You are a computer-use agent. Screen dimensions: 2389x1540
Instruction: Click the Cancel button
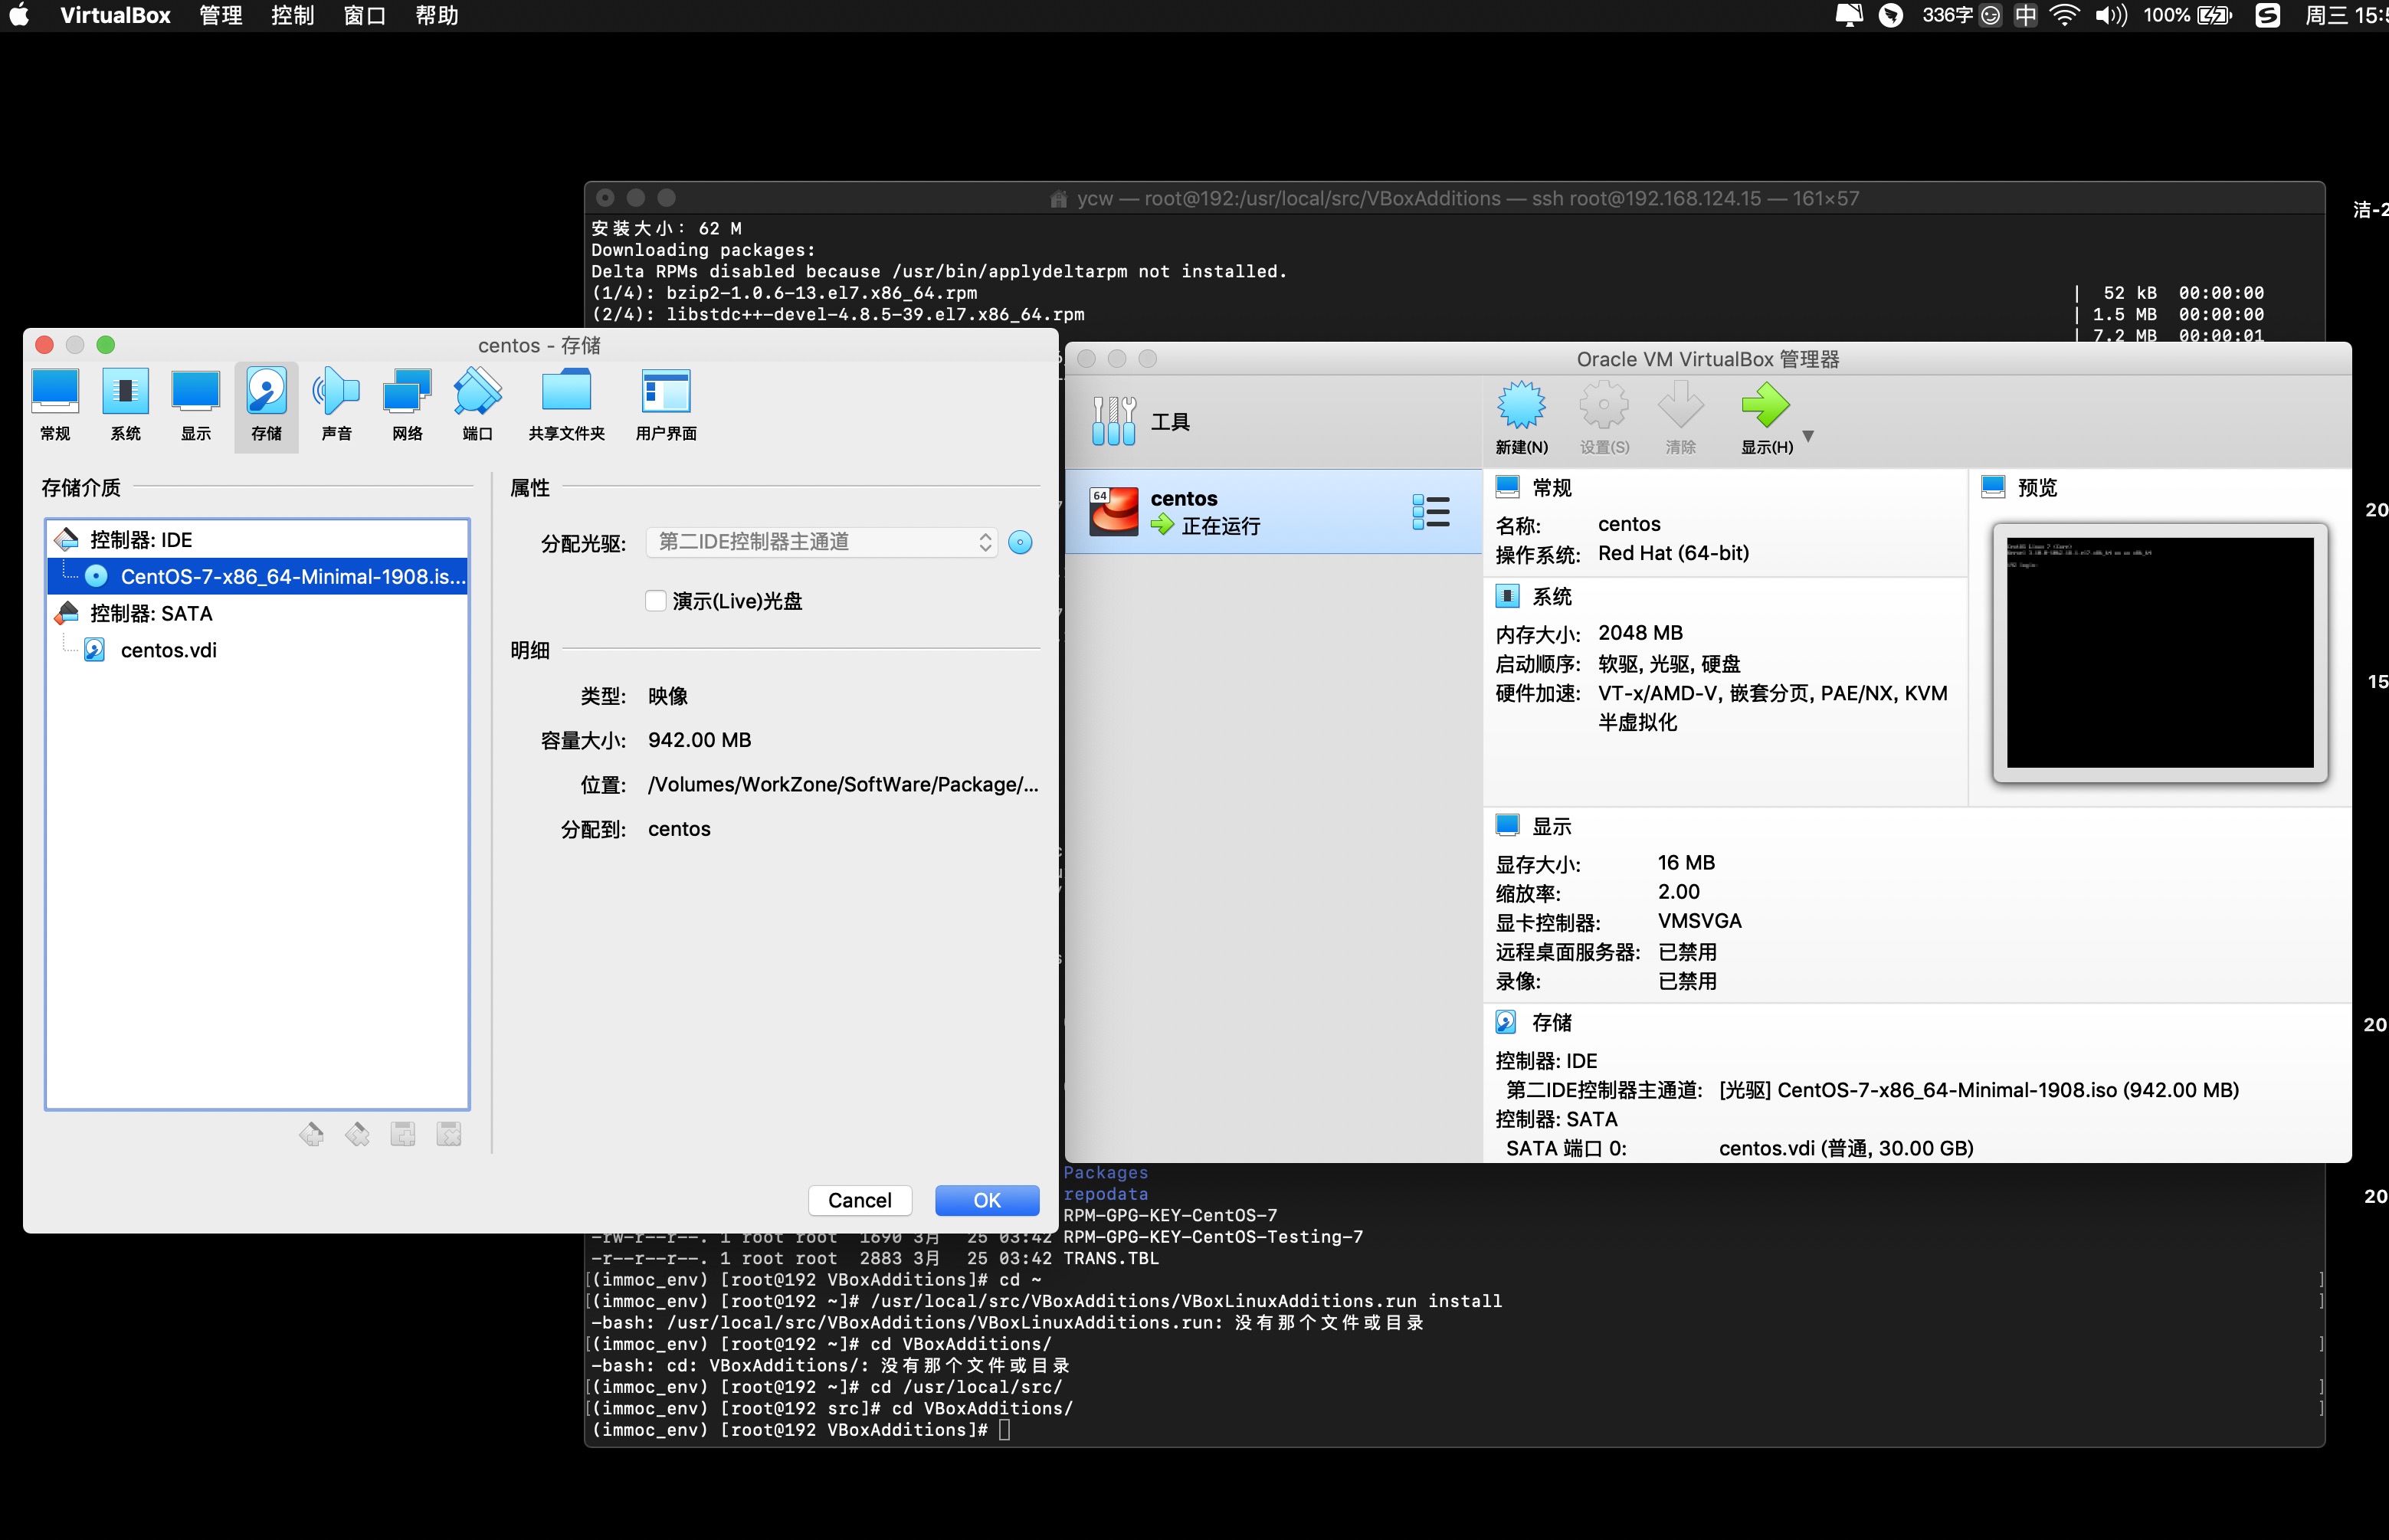859,1200
